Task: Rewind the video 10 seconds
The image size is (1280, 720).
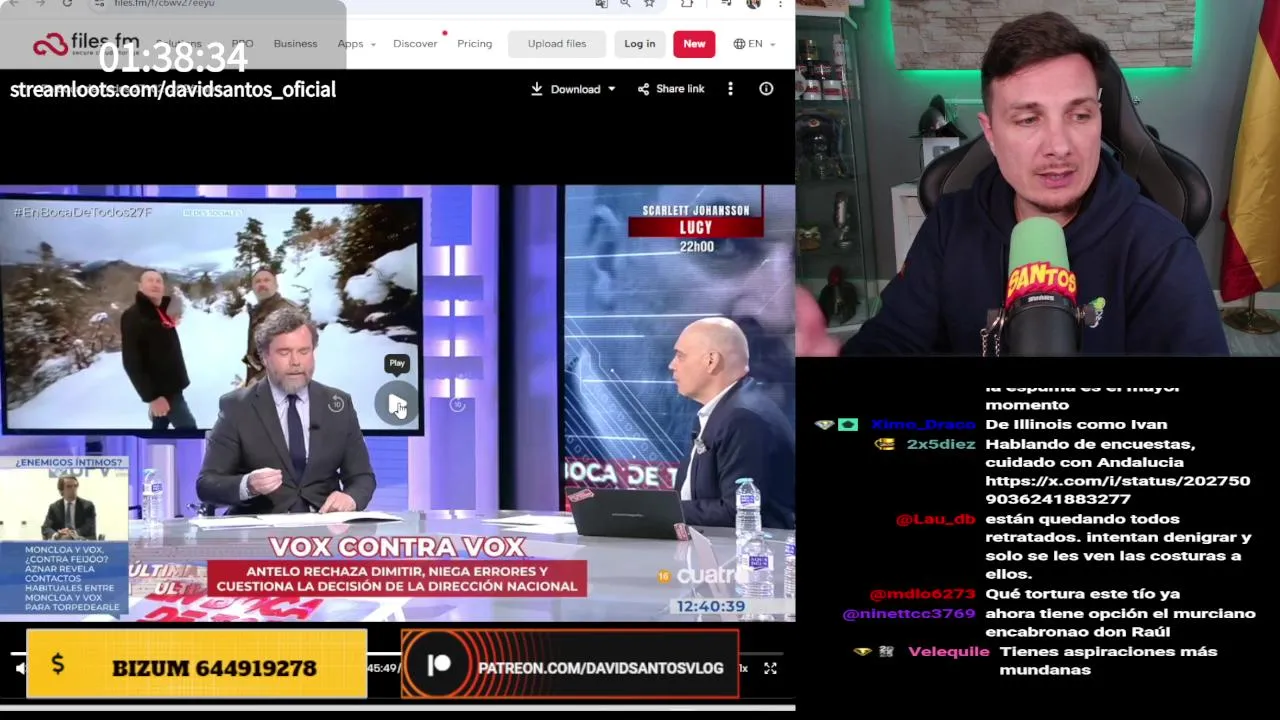Action: pos(336,404)
